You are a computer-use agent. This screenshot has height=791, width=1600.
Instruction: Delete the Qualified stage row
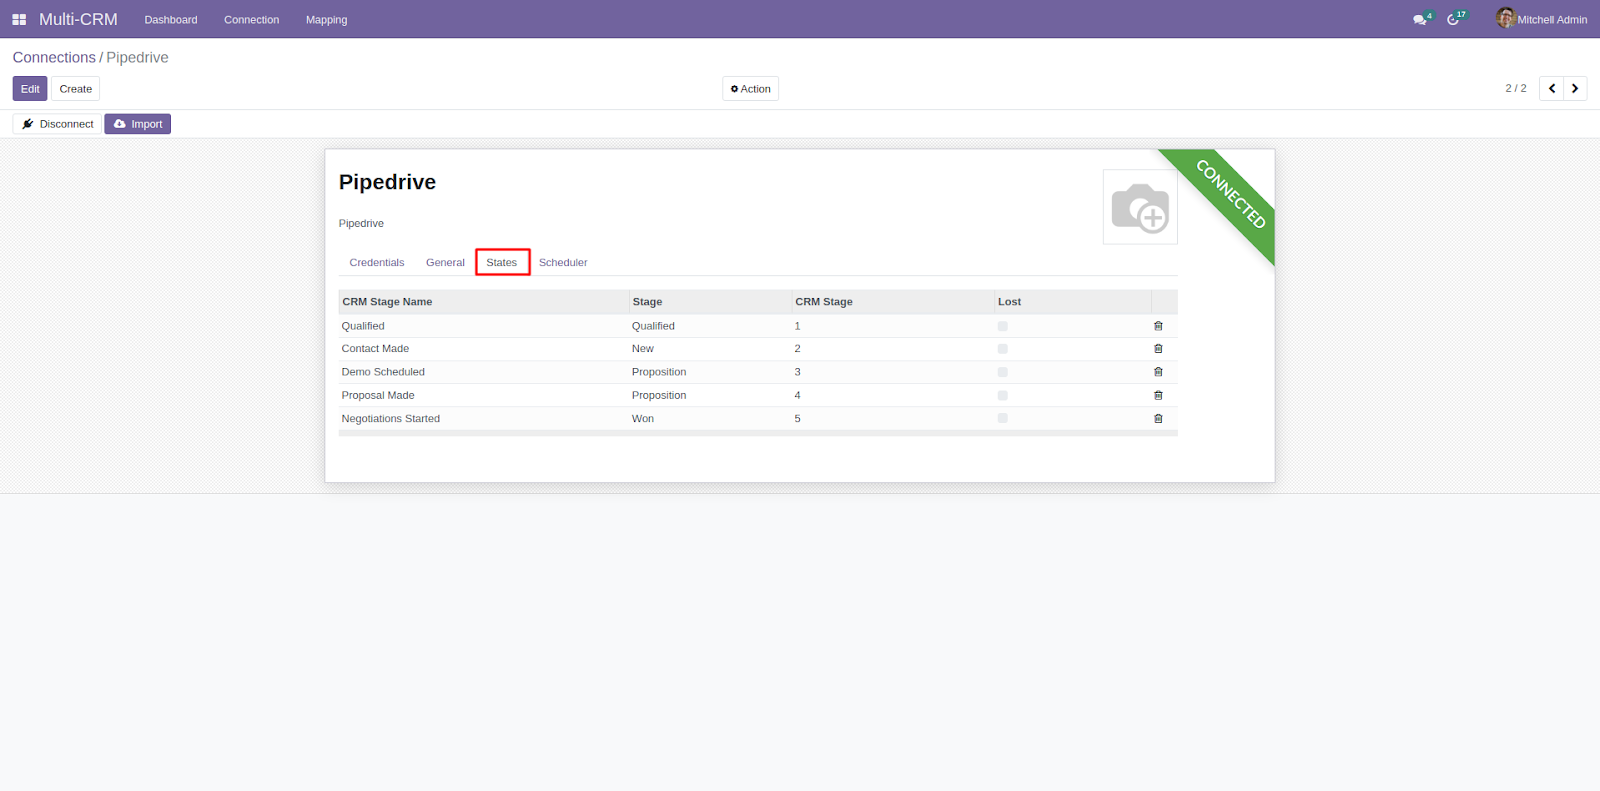1158,326
